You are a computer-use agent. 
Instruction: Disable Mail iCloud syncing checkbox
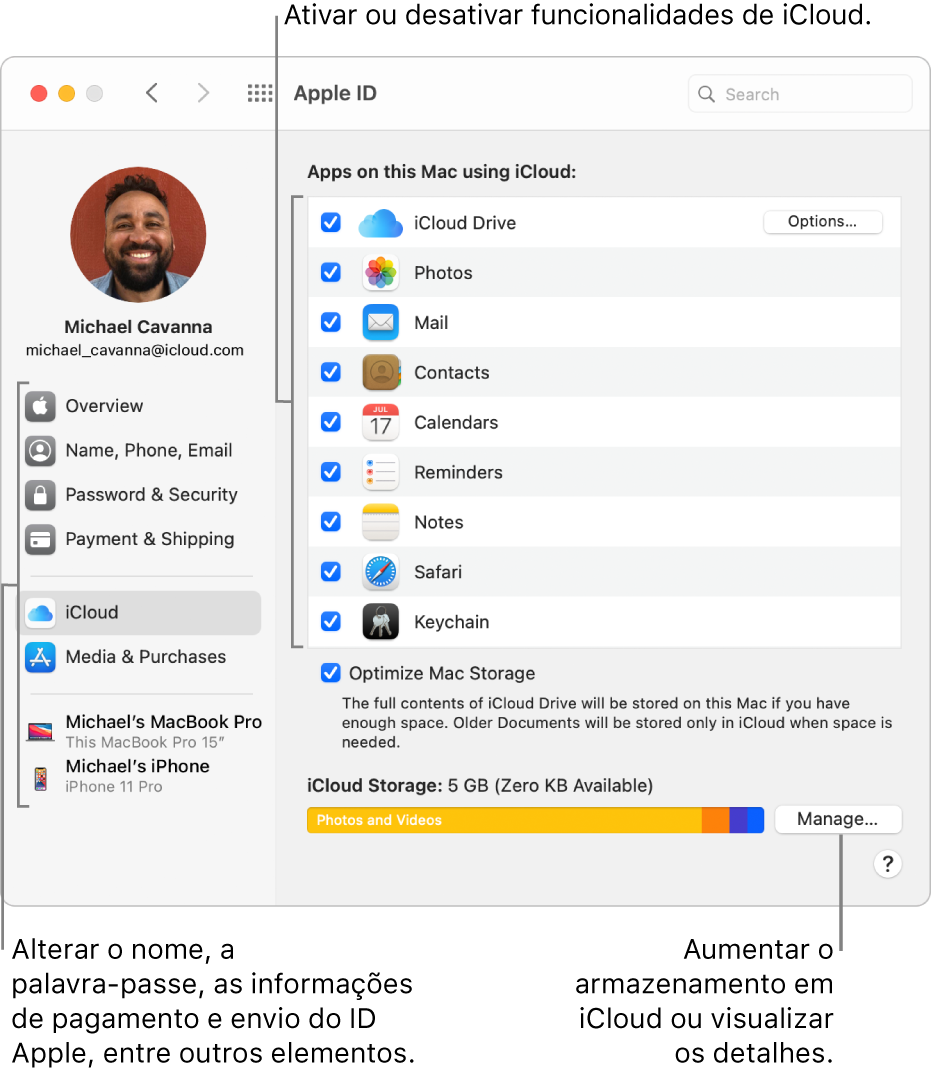(331, 322)
